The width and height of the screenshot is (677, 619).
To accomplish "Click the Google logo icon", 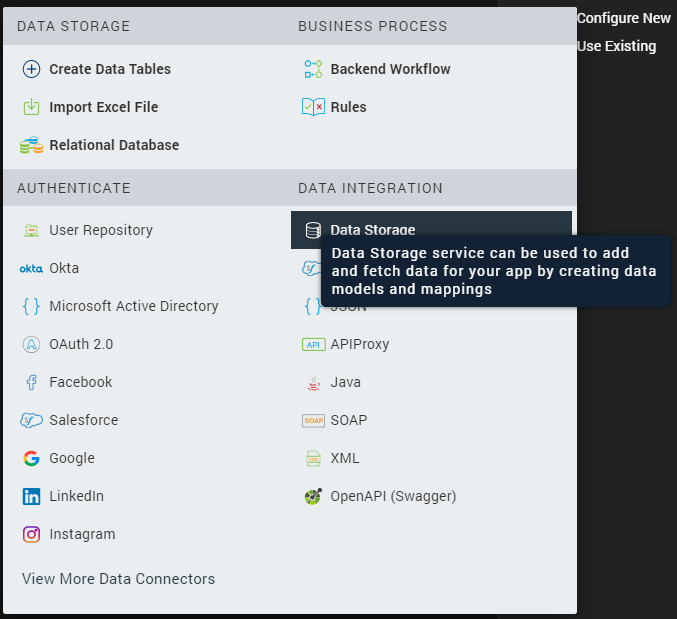I will (x=31, y=458).
